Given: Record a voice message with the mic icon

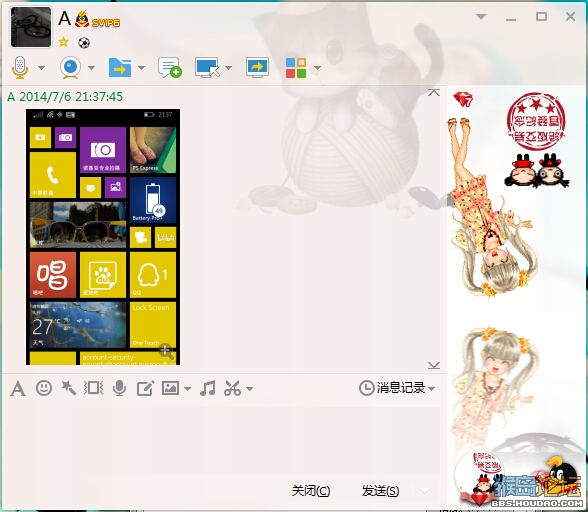Looking at the screenshot, I should point(119,388).
